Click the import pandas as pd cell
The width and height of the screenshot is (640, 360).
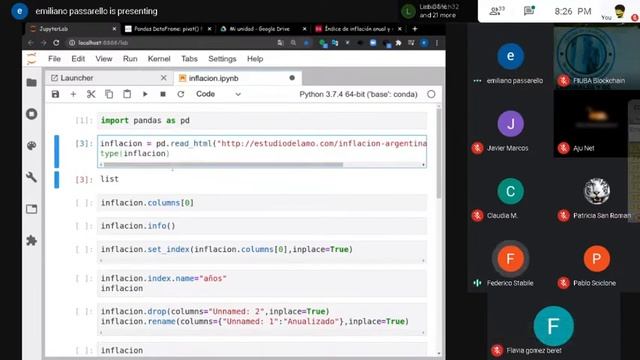pos(262,120)
